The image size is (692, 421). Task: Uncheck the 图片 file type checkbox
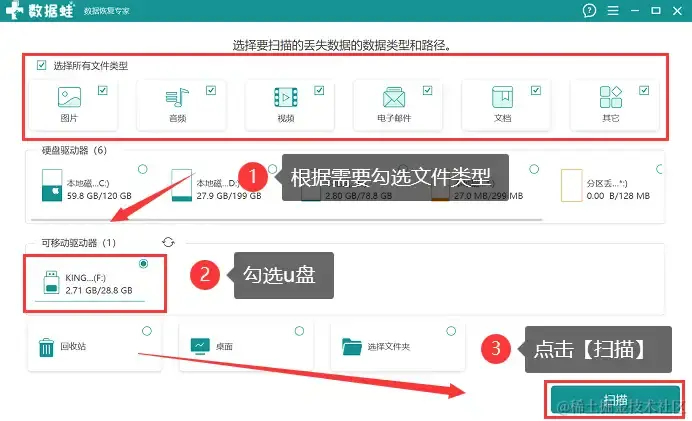[103, 90]
